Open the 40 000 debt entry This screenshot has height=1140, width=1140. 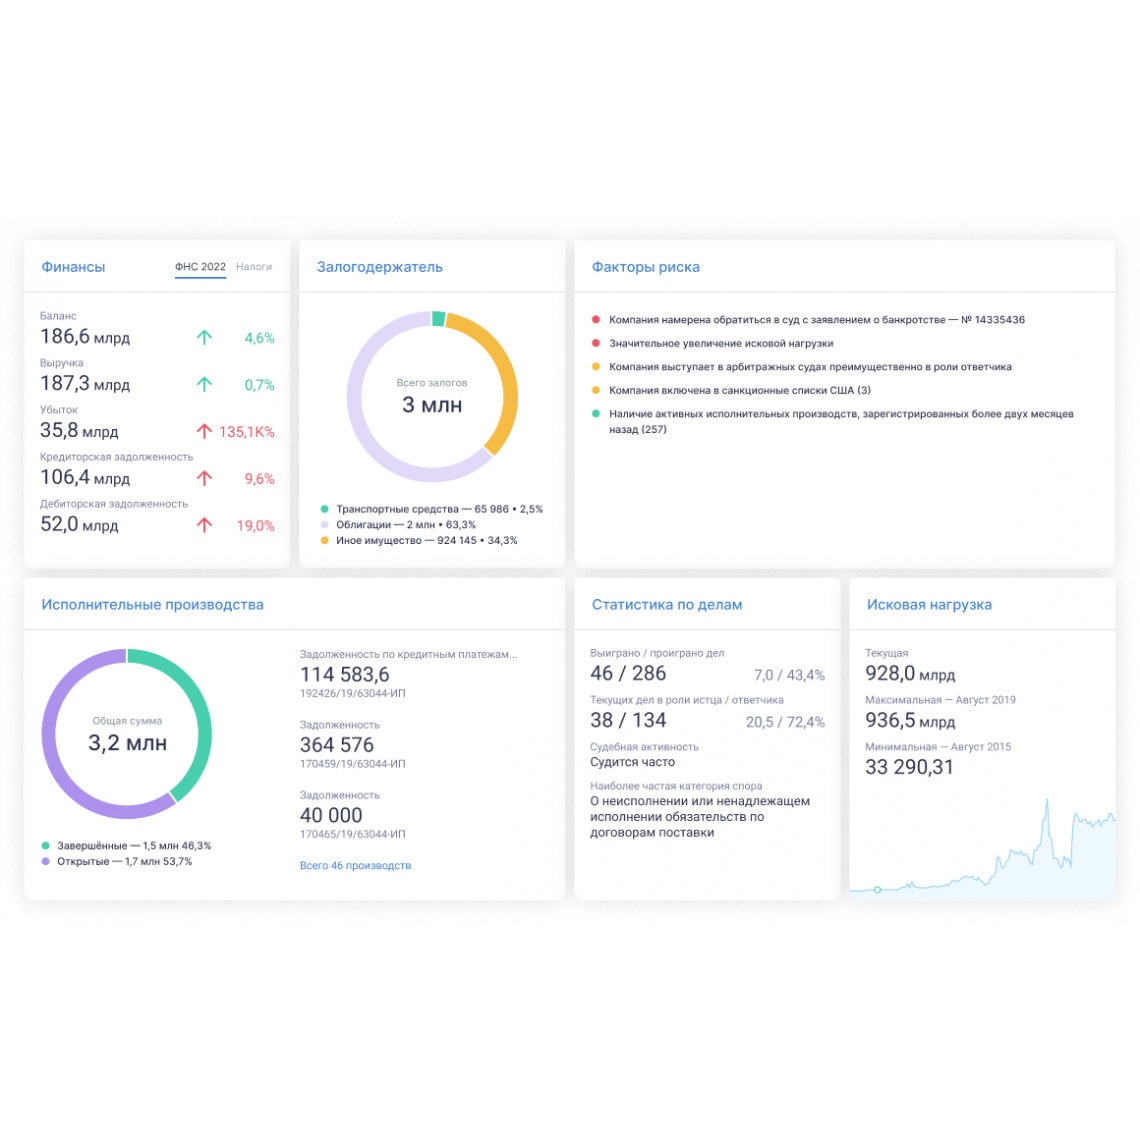331,815
